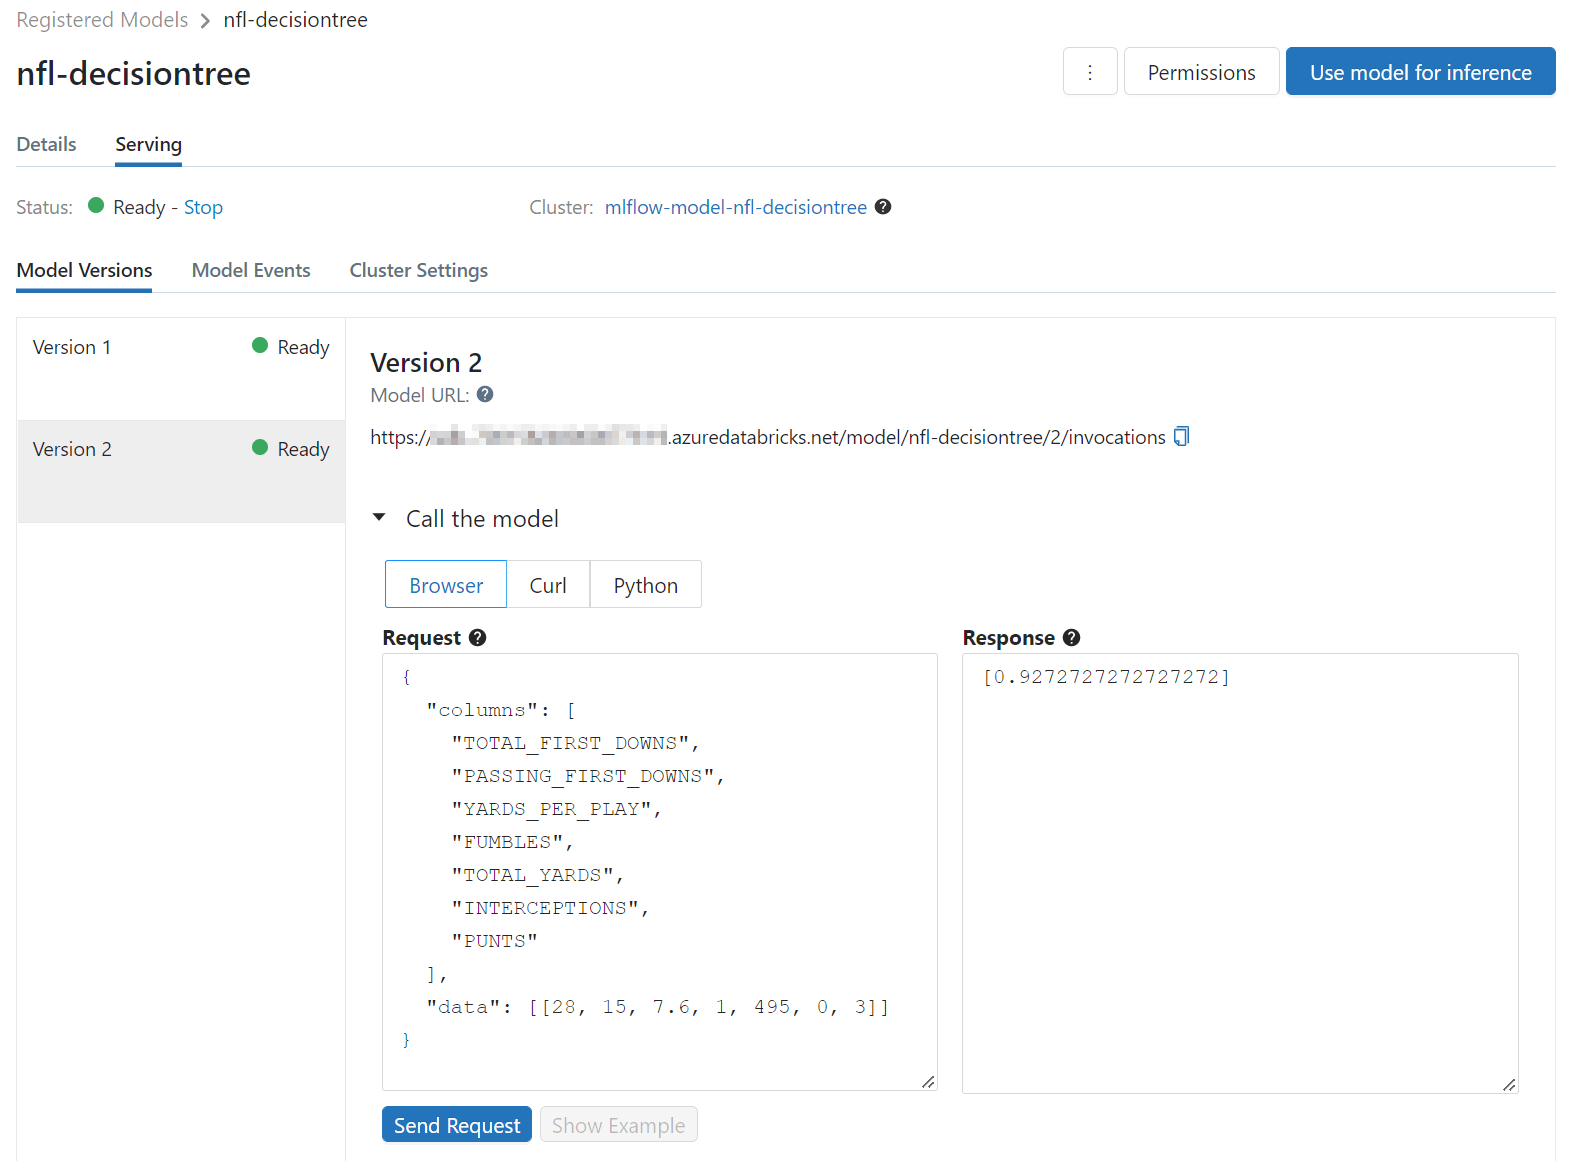The image size is (1570, 1161).
Task: Switch to the Model Events tab
Action: coord(251,270)
